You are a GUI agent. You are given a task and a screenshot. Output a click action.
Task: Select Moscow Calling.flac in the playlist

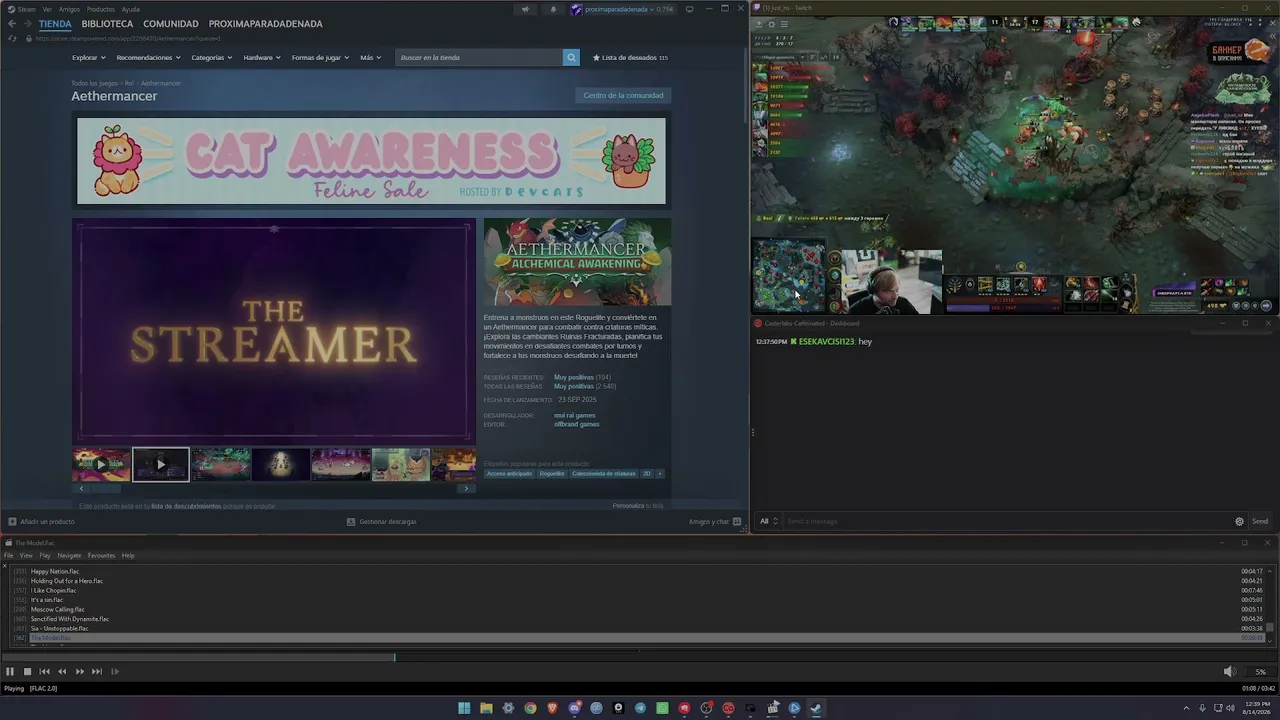click(x=58, y=609)
